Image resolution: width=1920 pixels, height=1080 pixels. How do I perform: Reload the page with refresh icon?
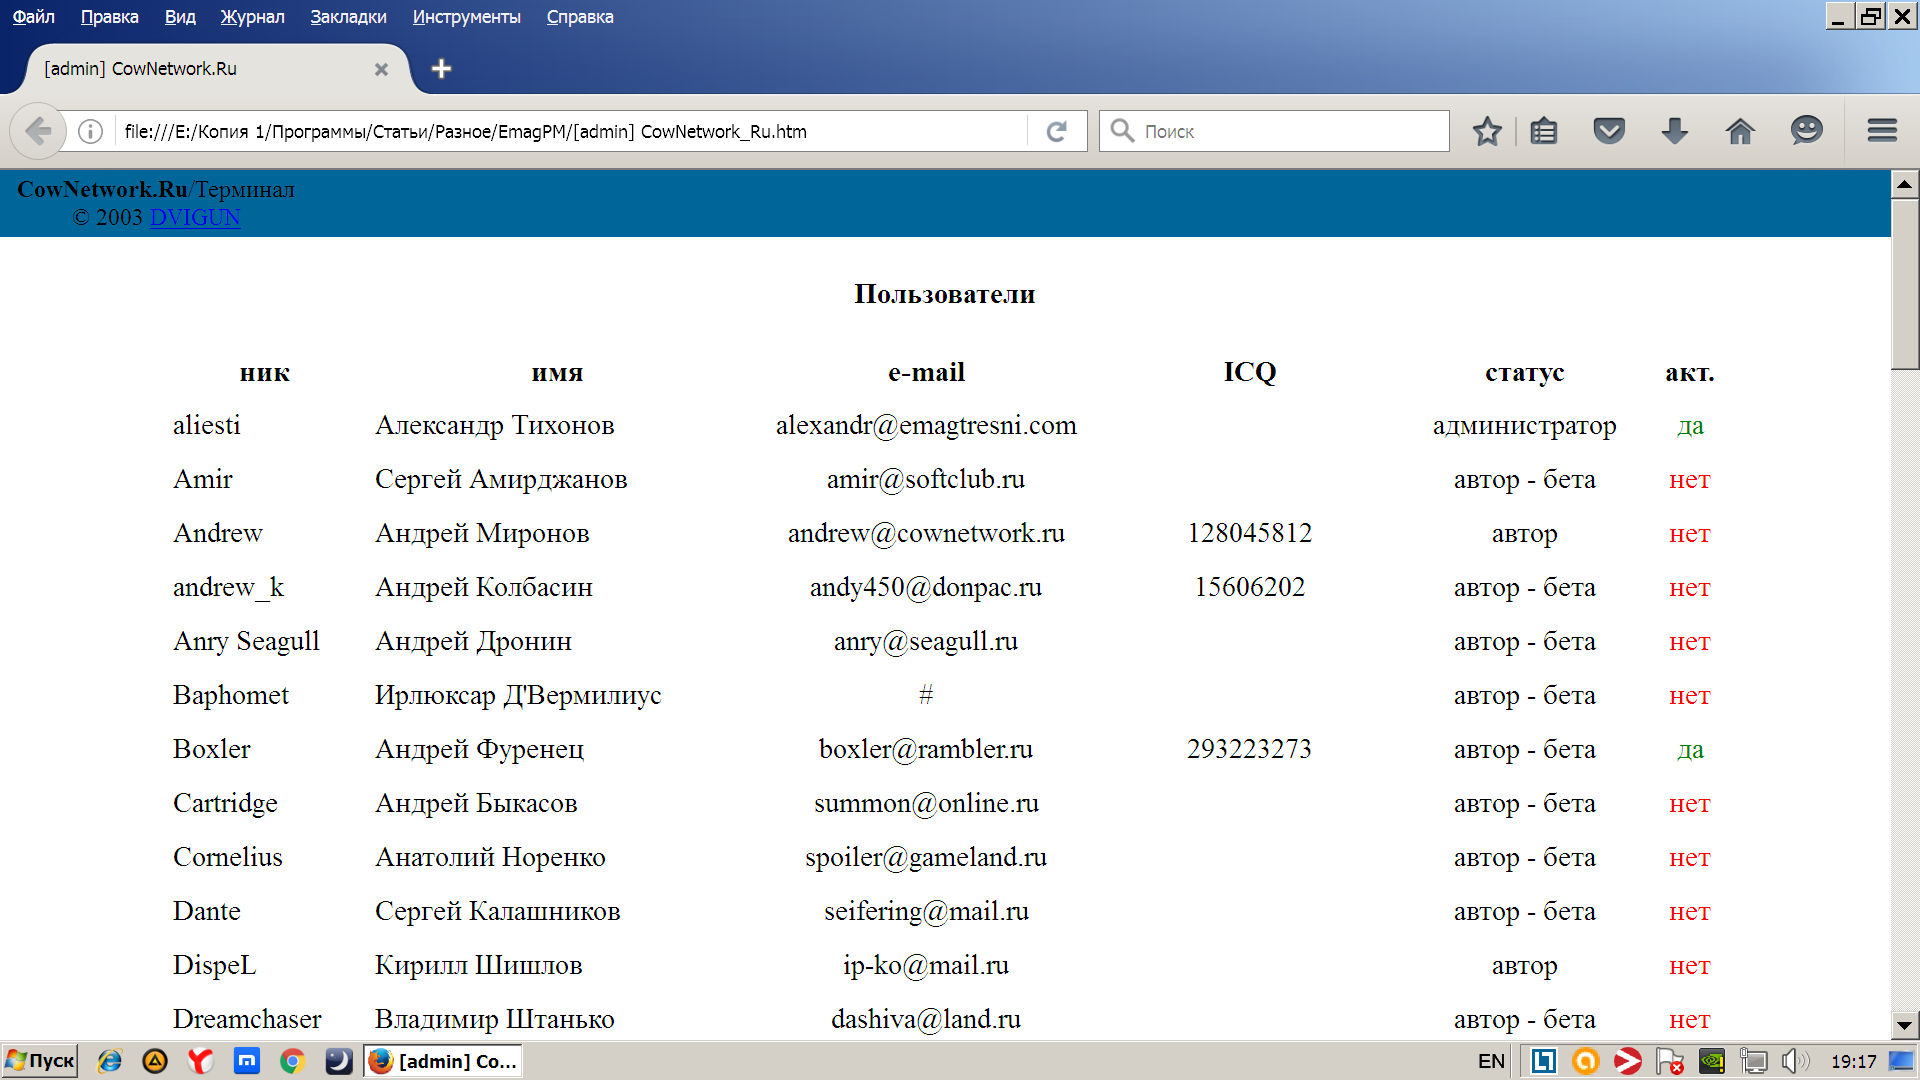point(1057,131)
